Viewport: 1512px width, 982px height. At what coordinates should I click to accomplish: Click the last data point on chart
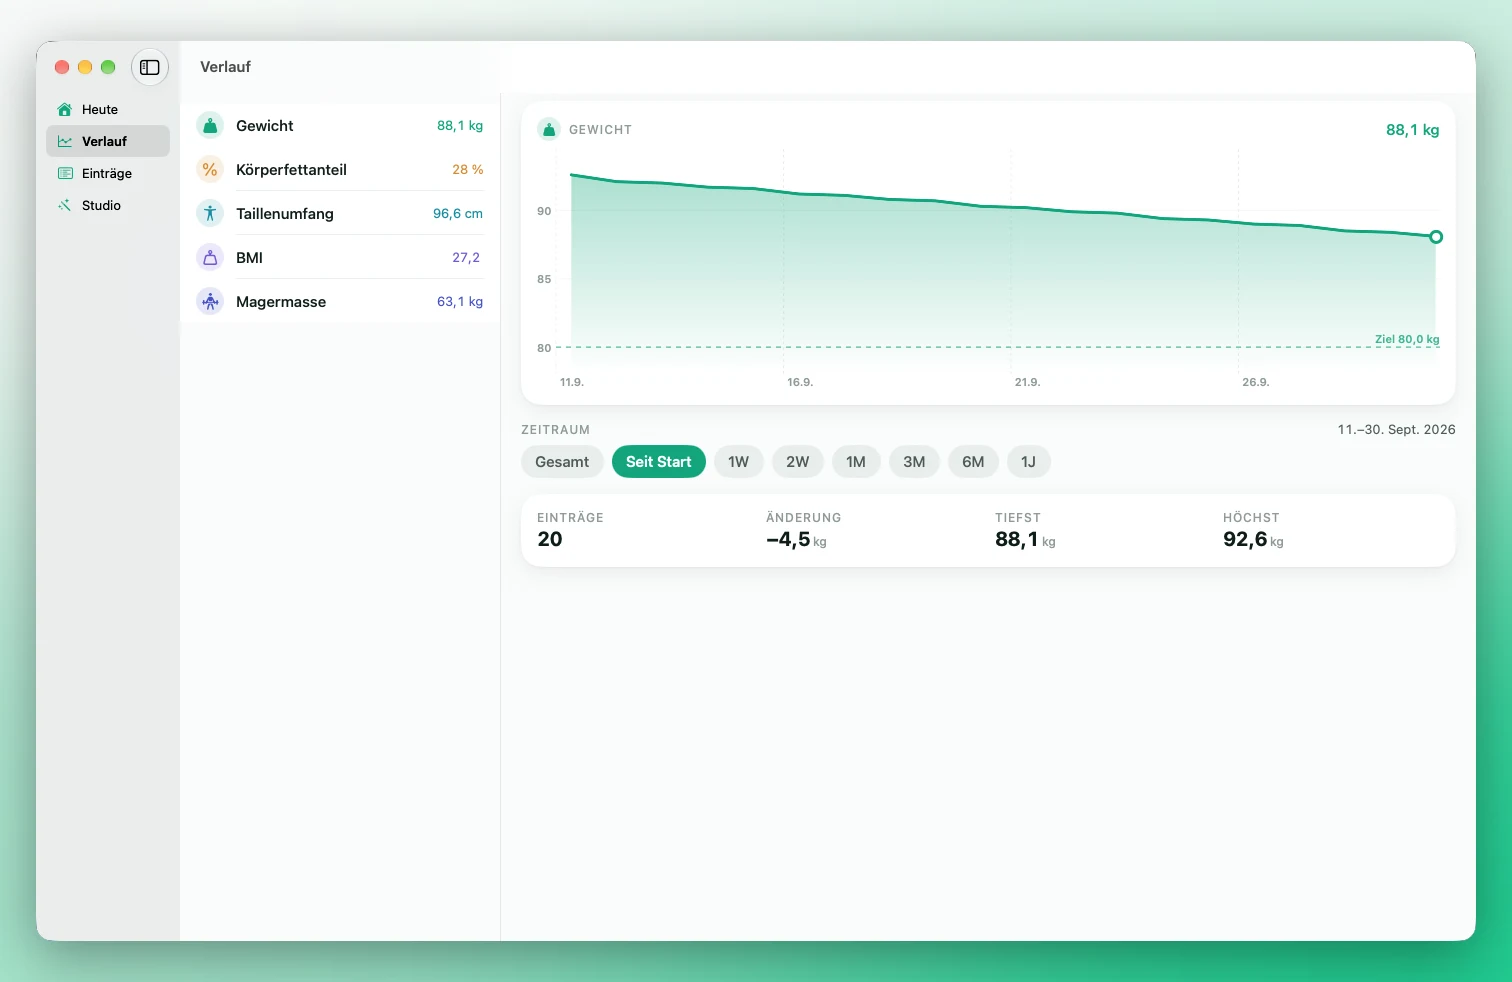[1436, 237]
